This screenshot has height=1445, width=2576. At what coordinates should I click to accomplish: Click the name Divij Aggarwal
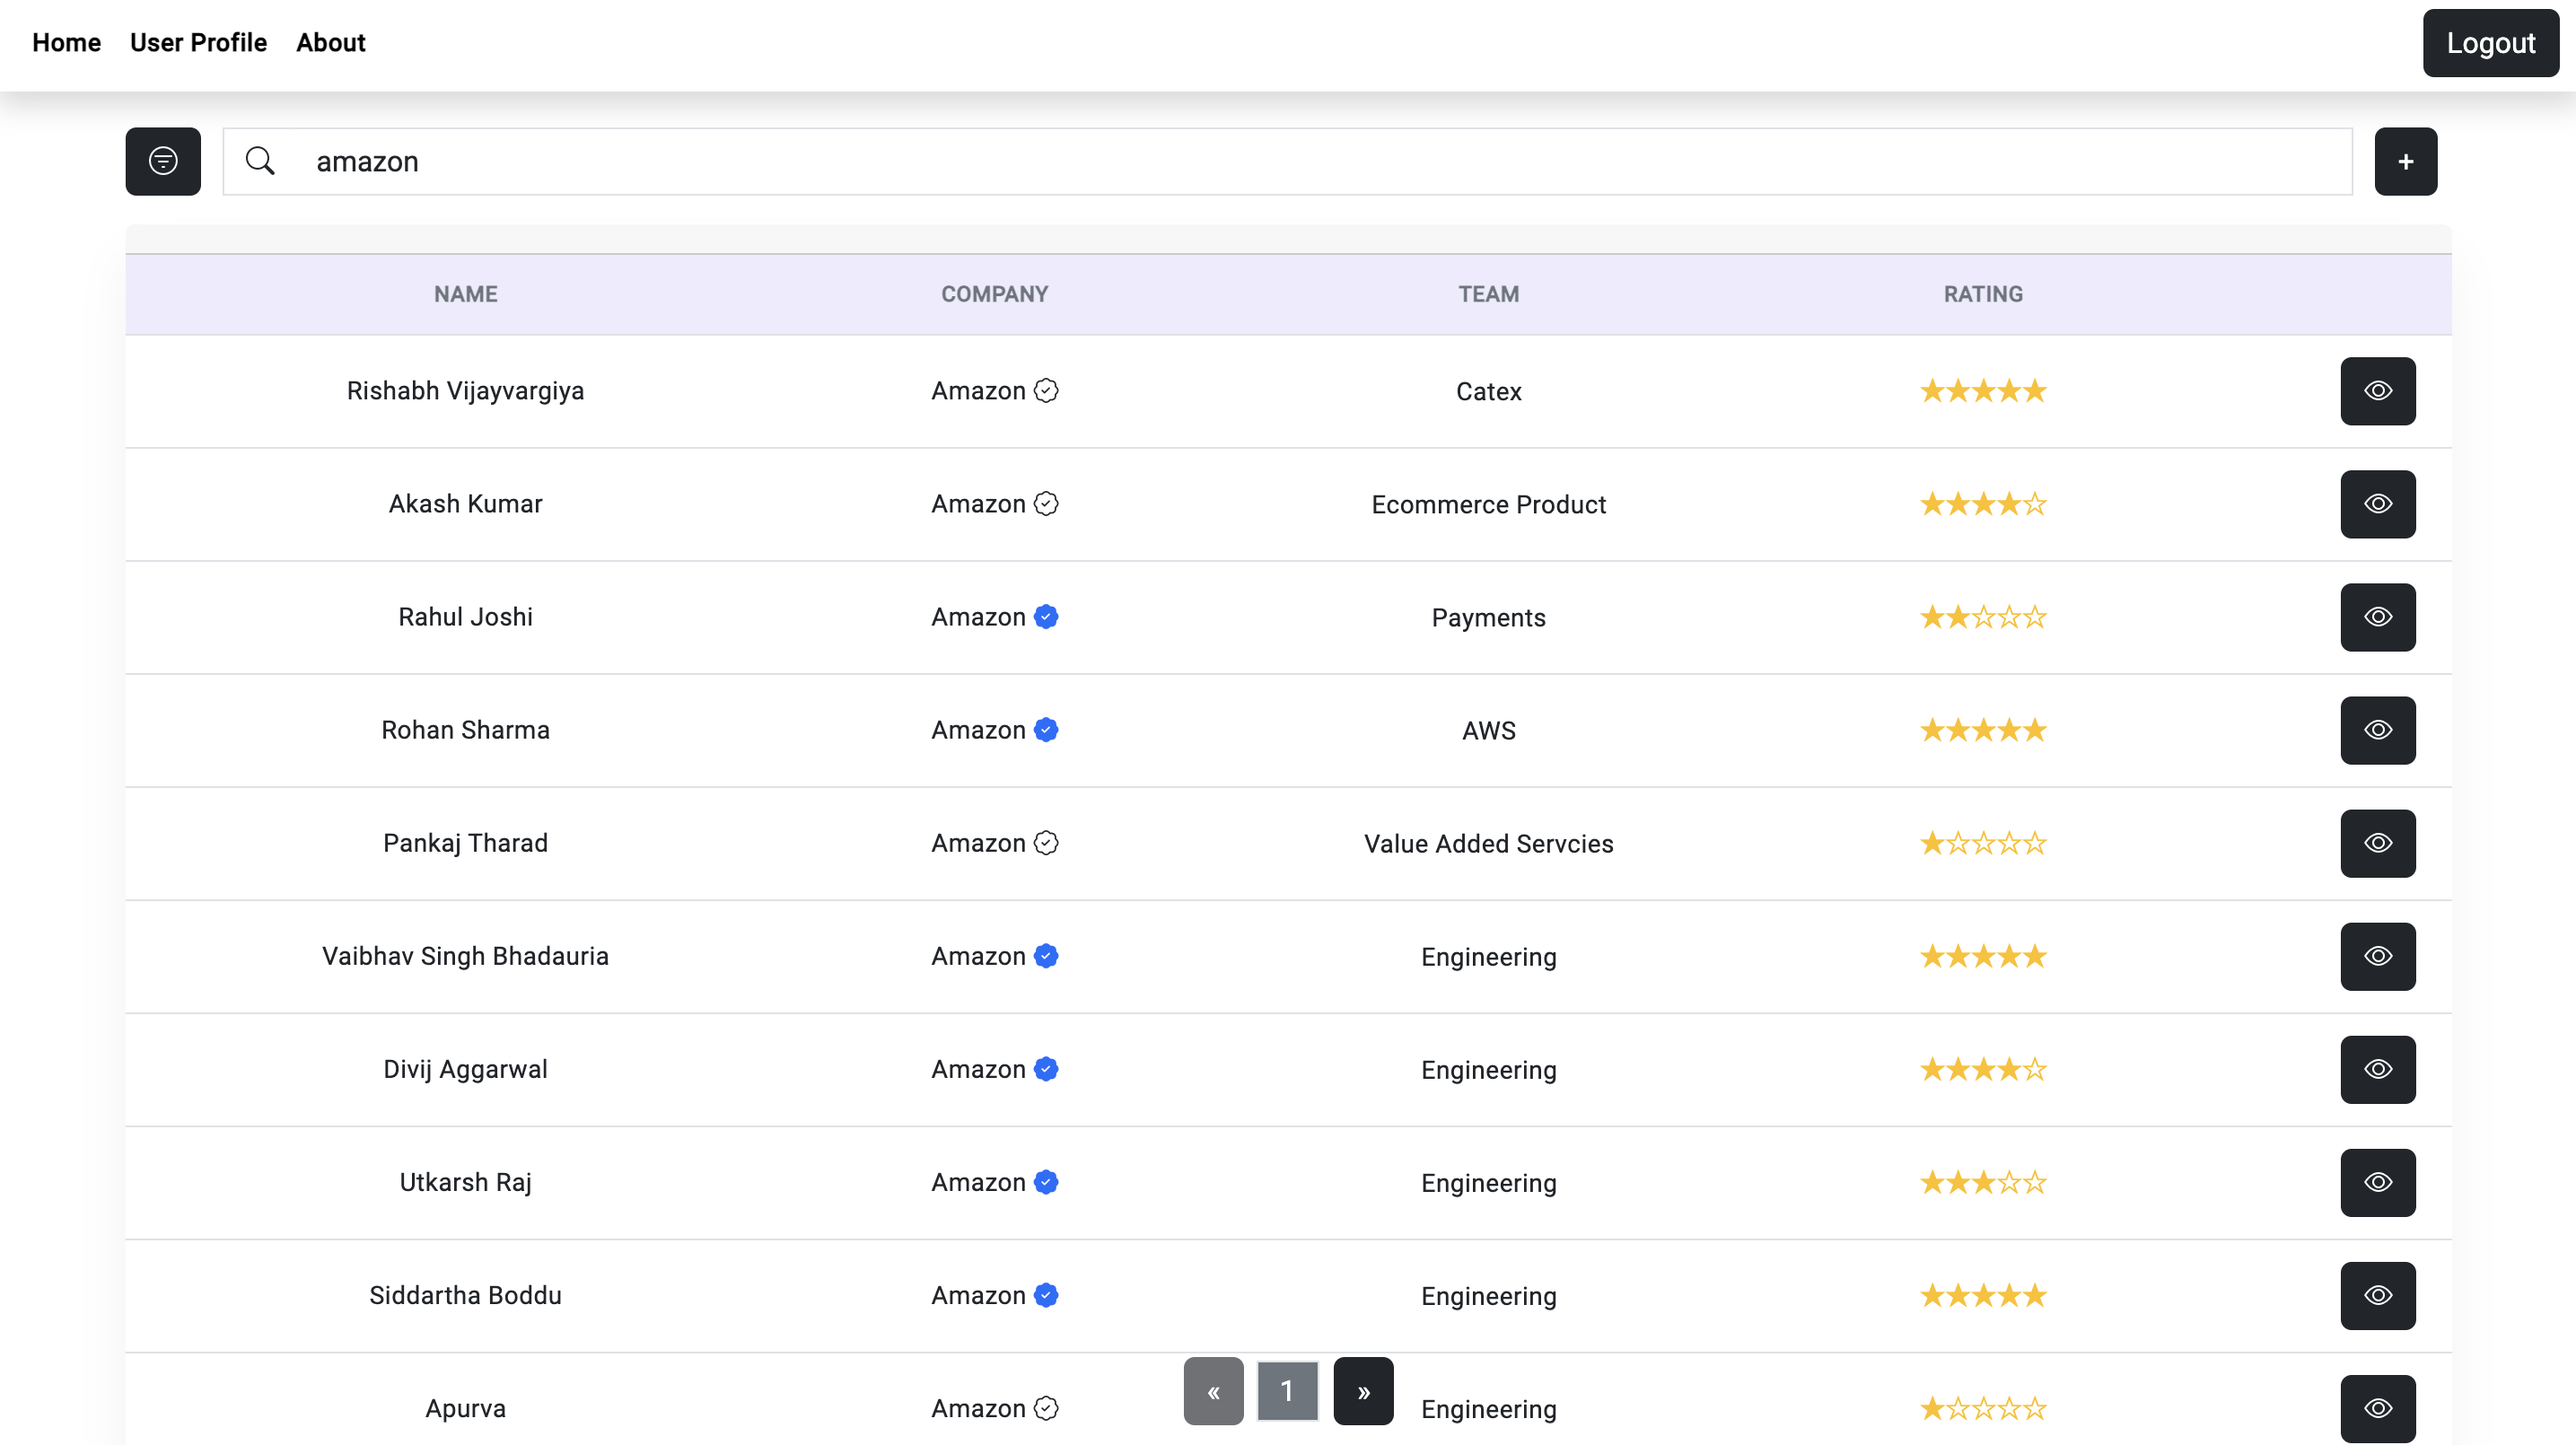(465, 1068)
